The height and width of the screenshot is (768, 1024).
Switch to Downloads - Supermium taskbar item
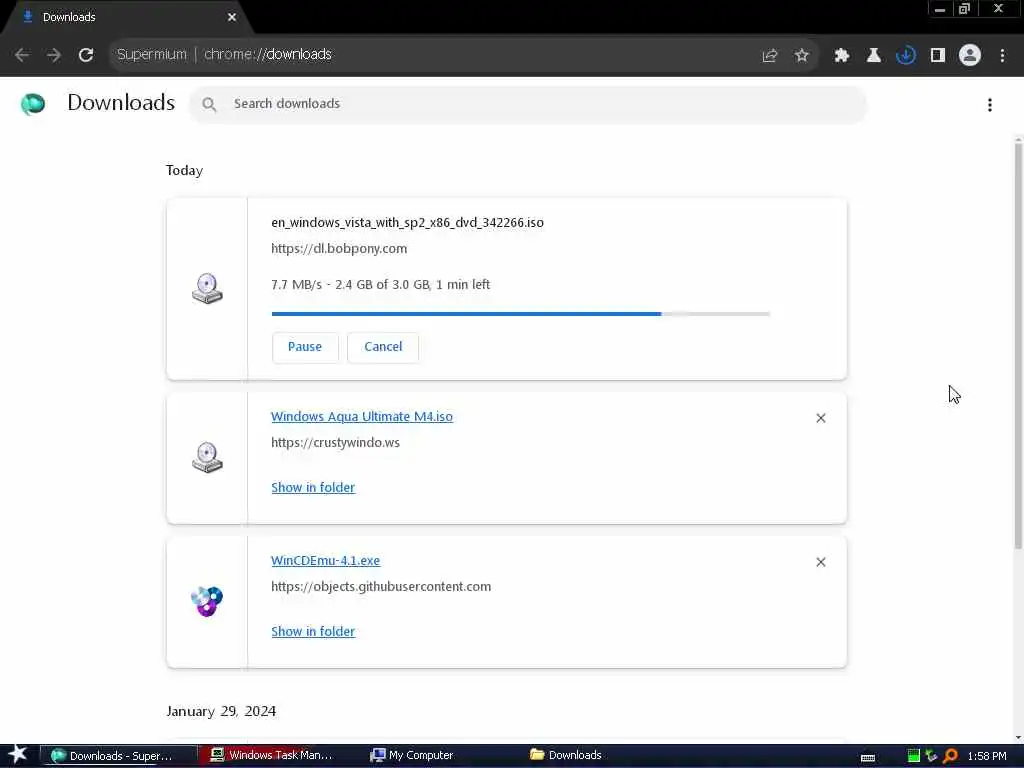pyautogui.click(x=118, y=756)
